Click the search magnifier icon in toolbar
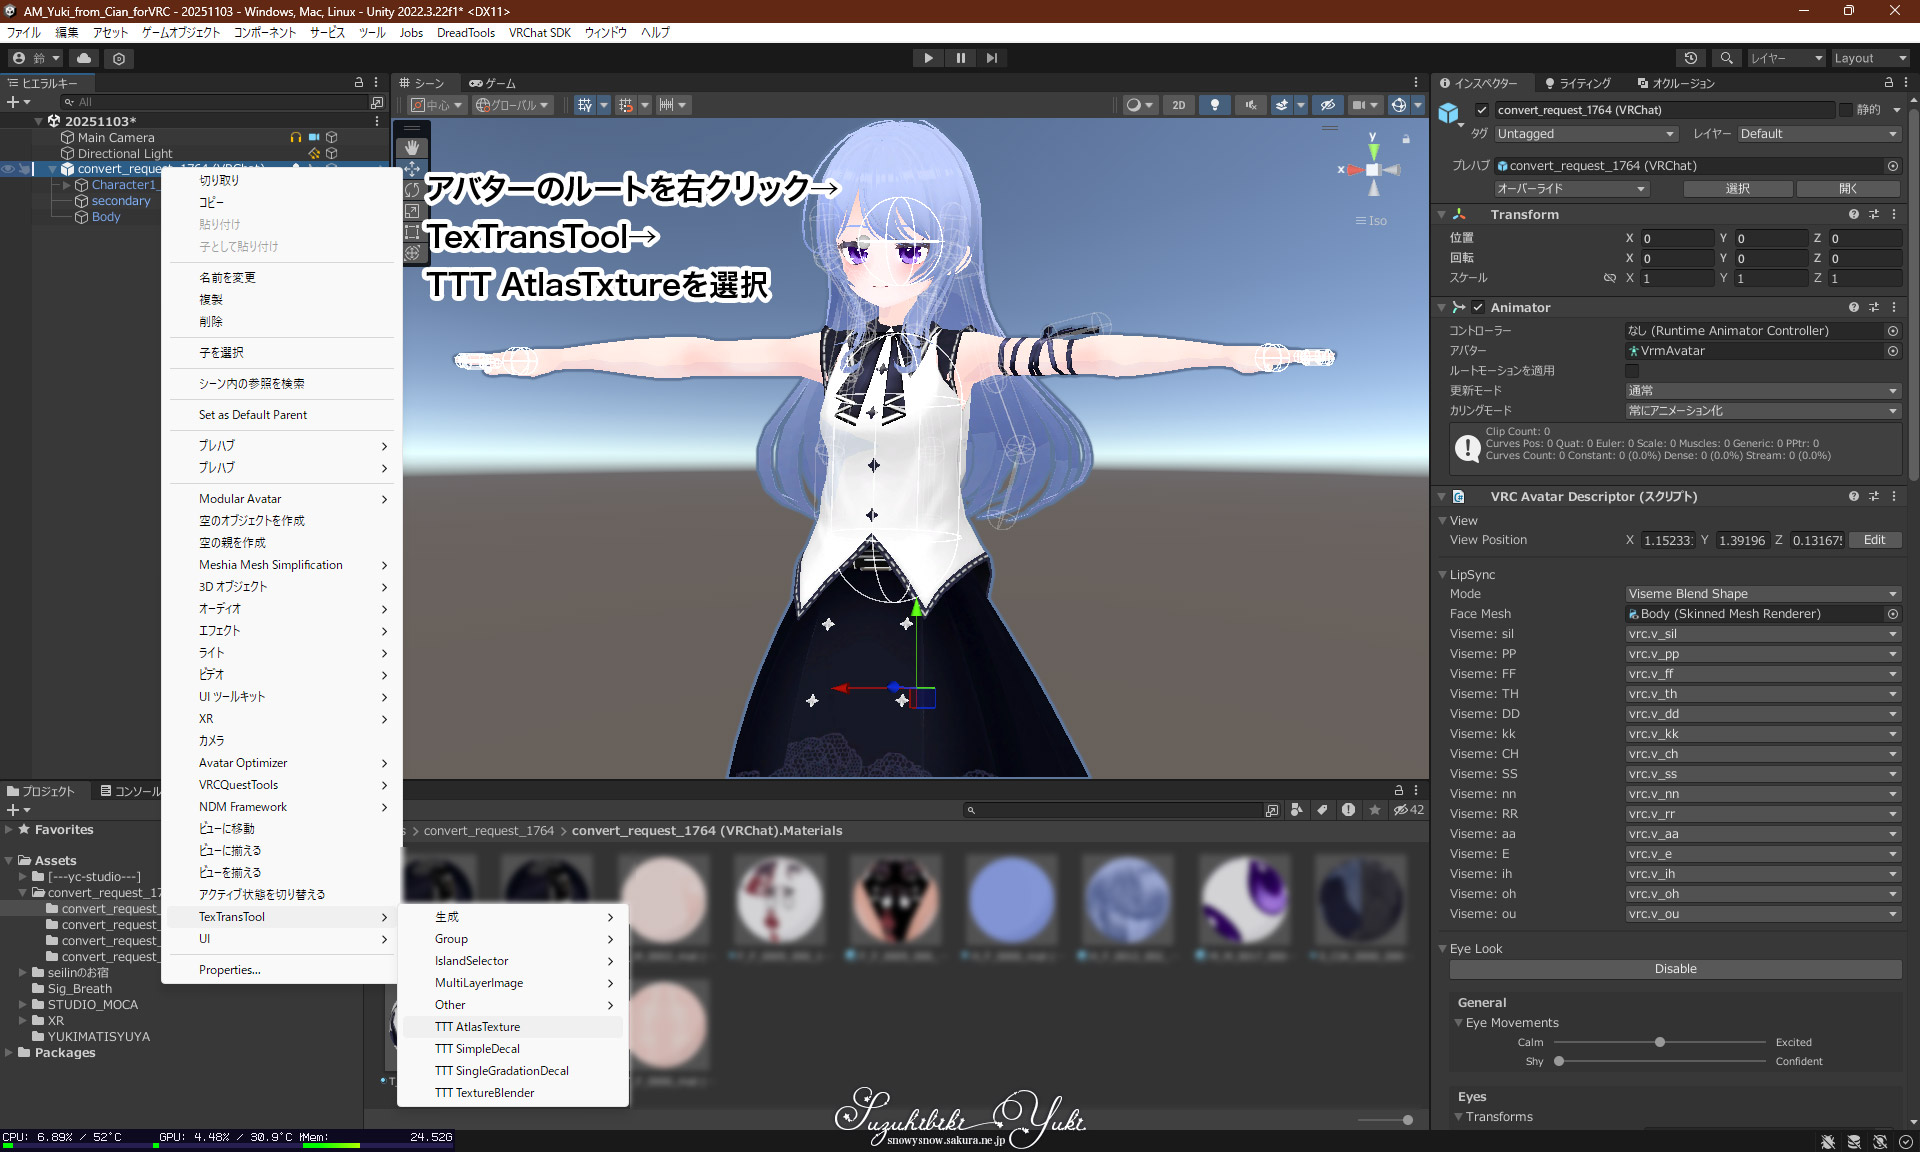Screen dimensions: 1920x1152 pos(1727,58)
